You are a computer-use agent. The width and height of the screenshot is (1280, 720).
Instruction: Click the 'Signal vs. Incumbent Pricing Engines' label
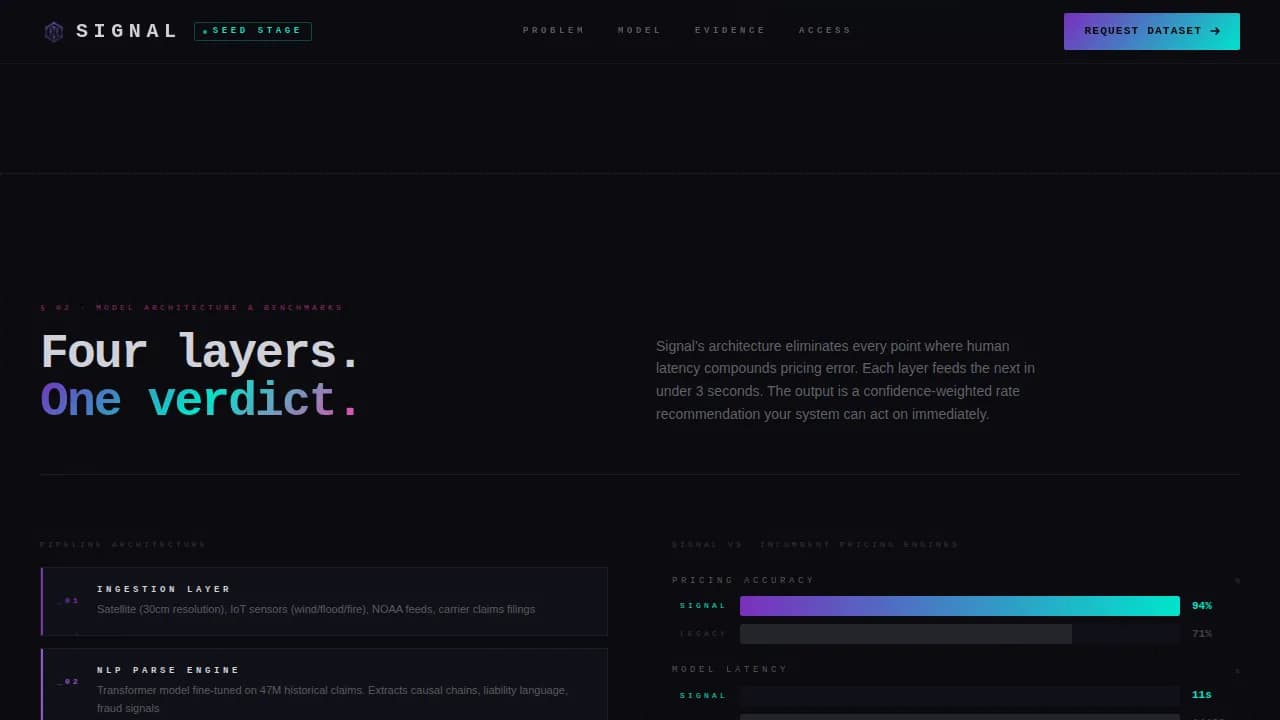pyautogui.click(x=815, y=545)
